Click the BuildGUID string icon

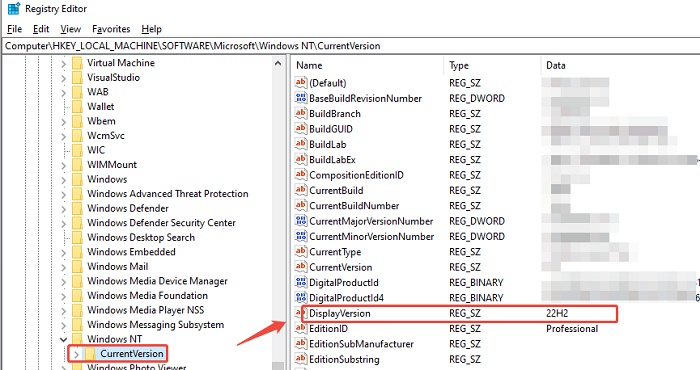(301, 129)
